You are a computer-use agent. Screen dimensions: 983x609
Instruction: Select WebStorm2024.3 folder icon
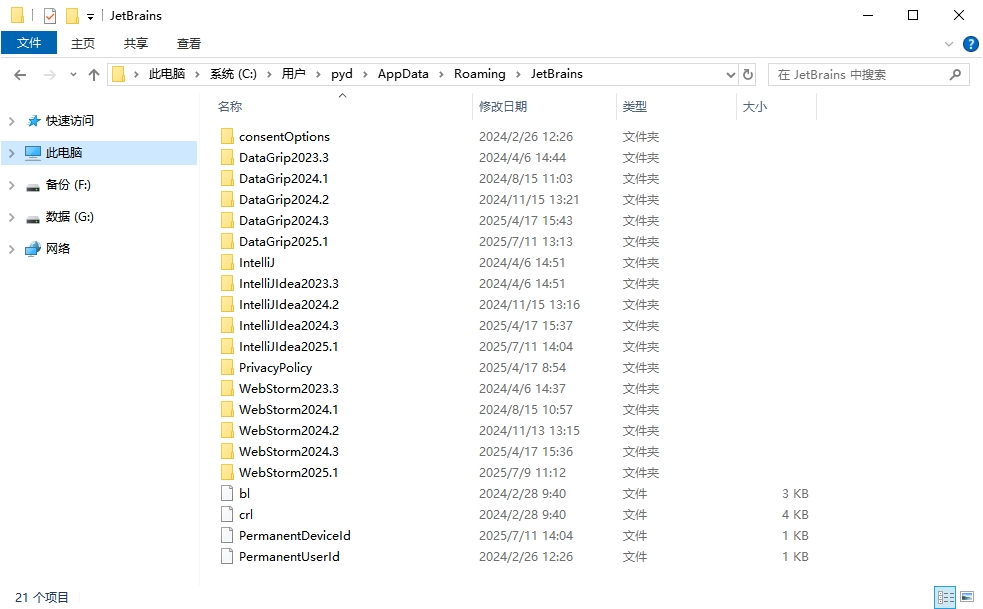[x=227, y=452]
